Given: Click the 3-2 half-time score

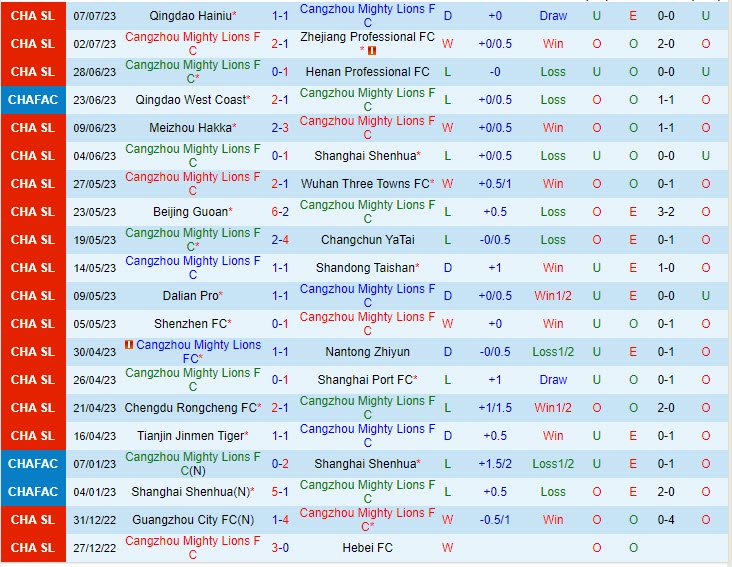Looking at the screenshot, I should pyautogui.click(x=666, y=212).
